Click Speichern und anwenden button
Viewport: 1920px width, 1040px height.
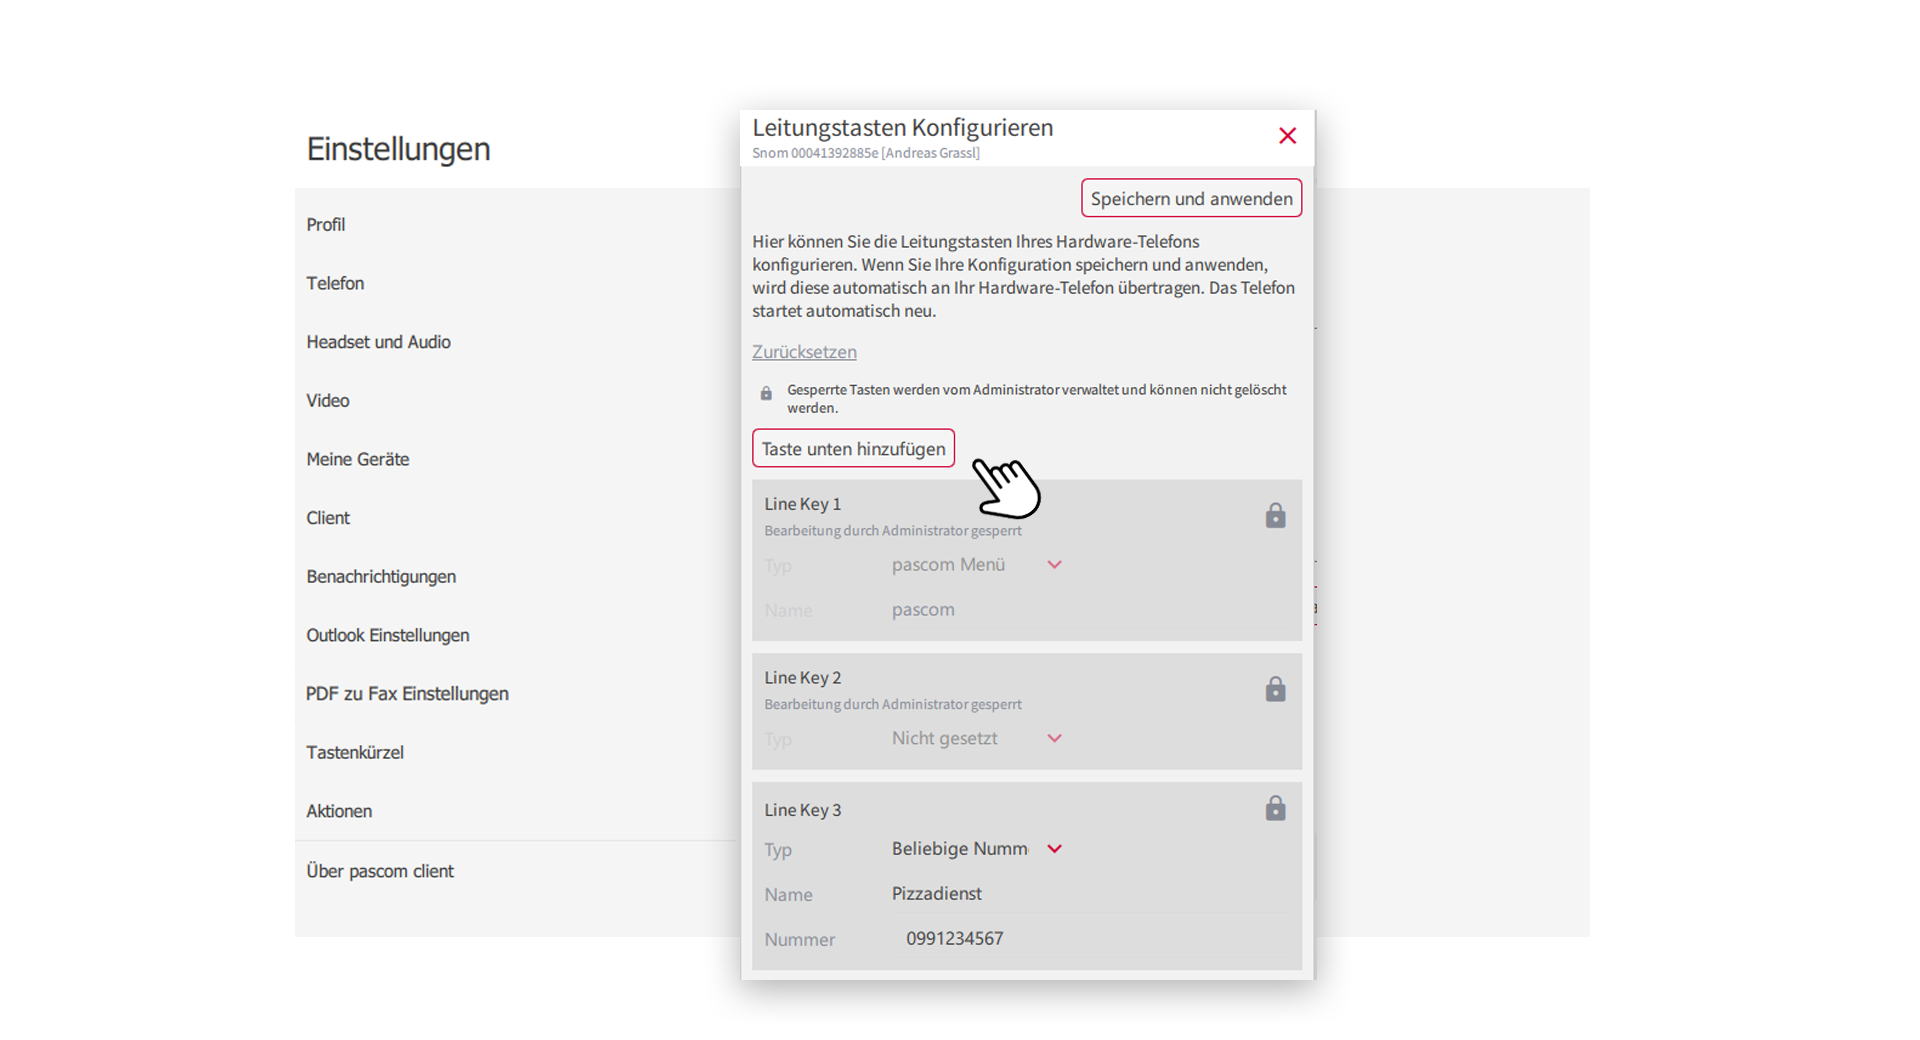coord(1191,198)
